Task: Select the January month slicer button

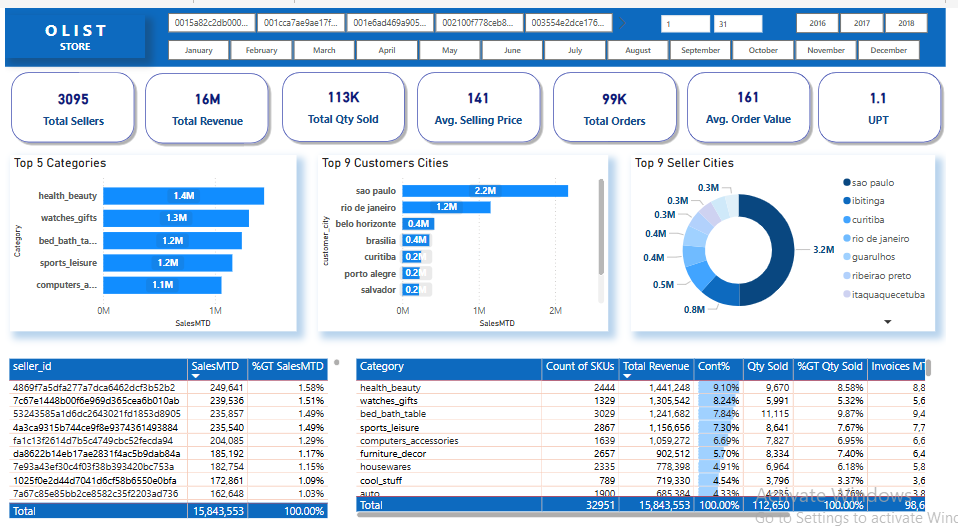Action: 199,50
